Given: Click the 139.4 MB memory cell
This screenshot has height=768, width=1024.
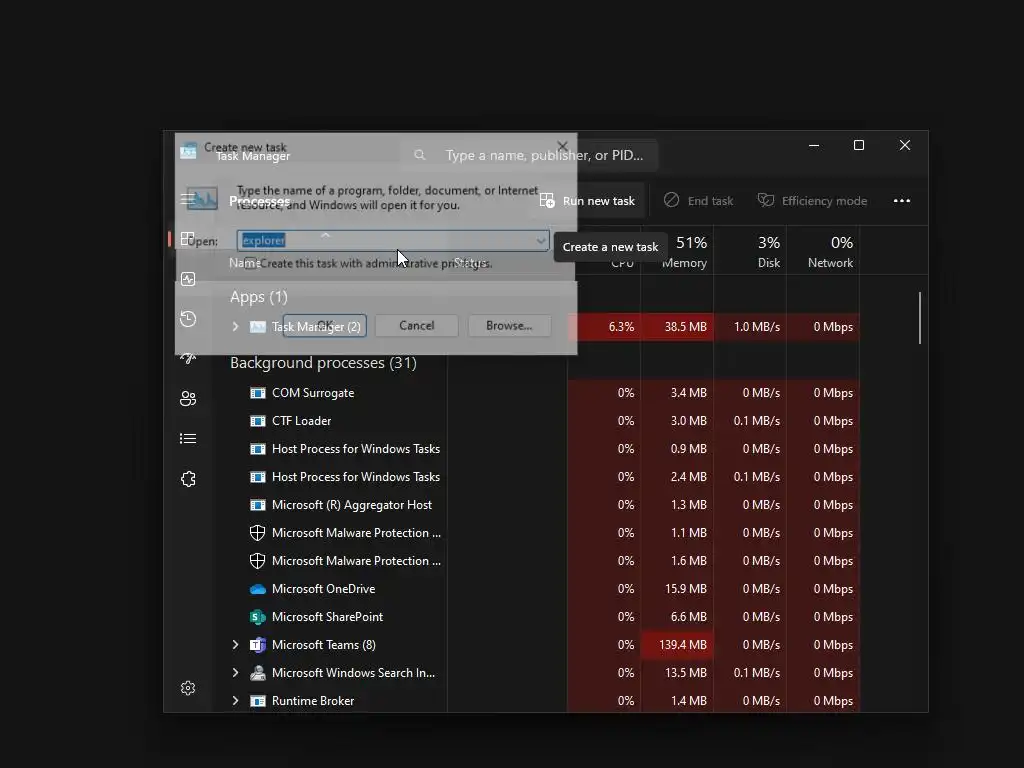Looking at the screenshot, I should tap(677, 645).
